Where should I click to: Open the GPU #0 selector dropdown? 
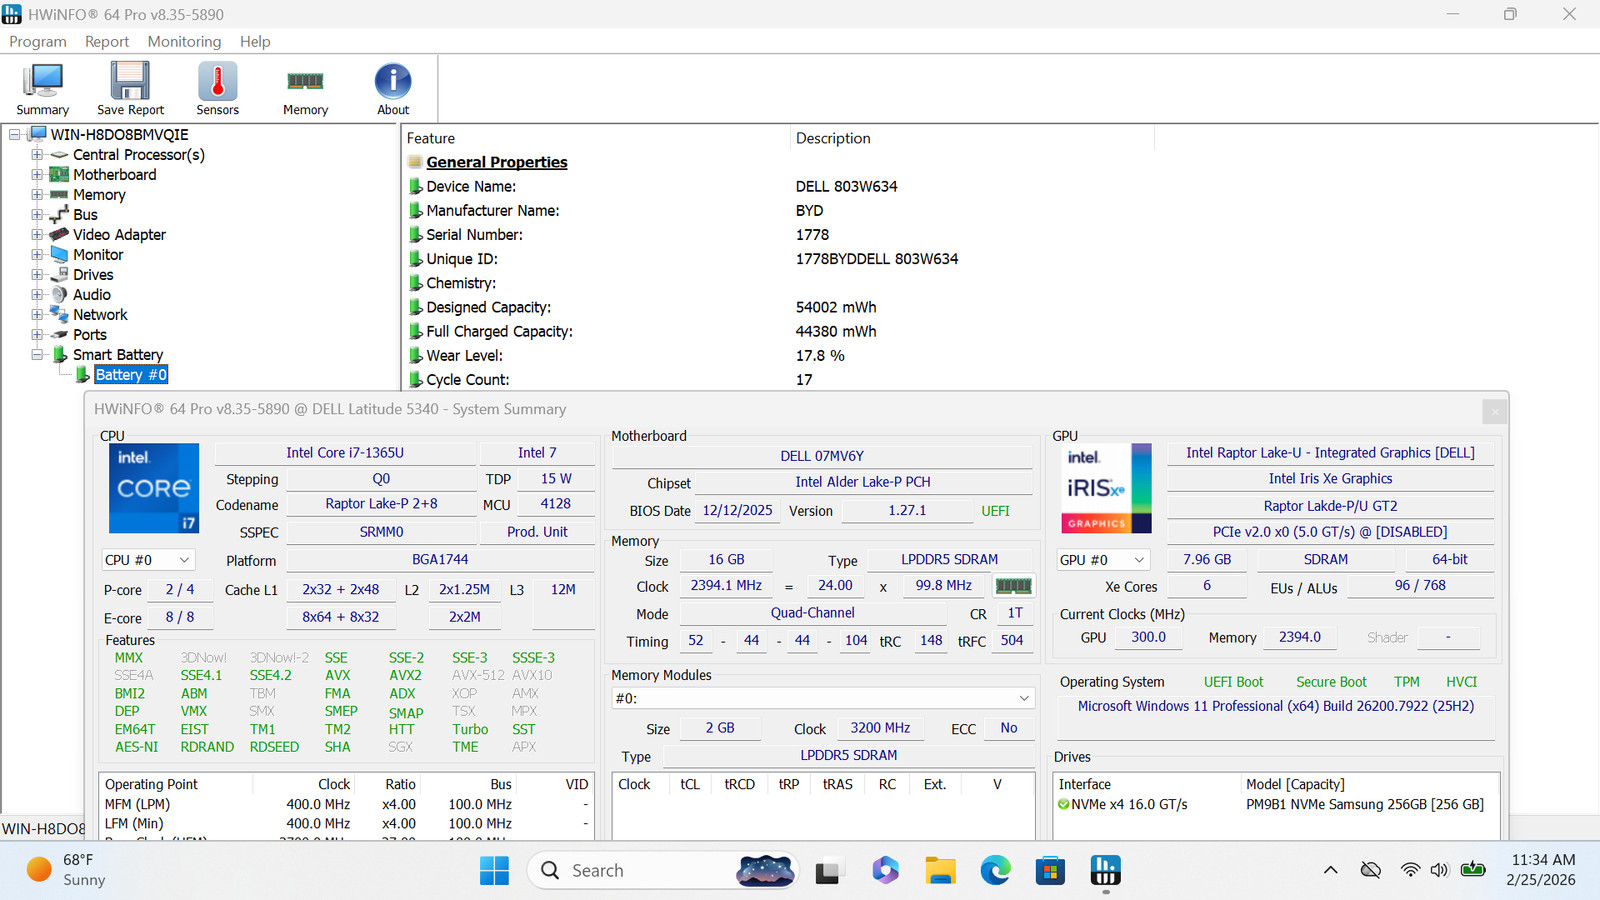1103,560
